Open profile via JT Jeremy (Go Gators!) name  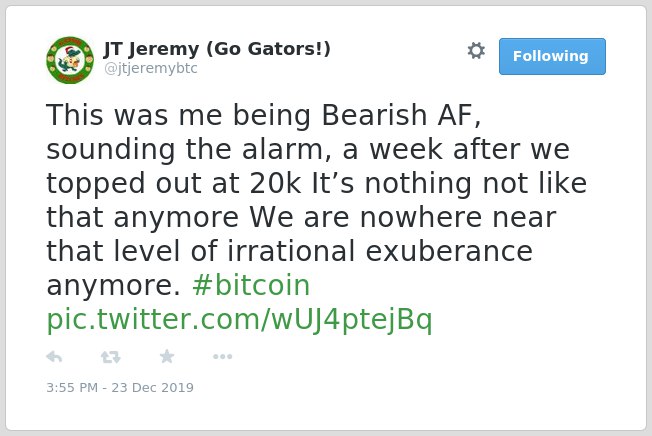point(217,49)
